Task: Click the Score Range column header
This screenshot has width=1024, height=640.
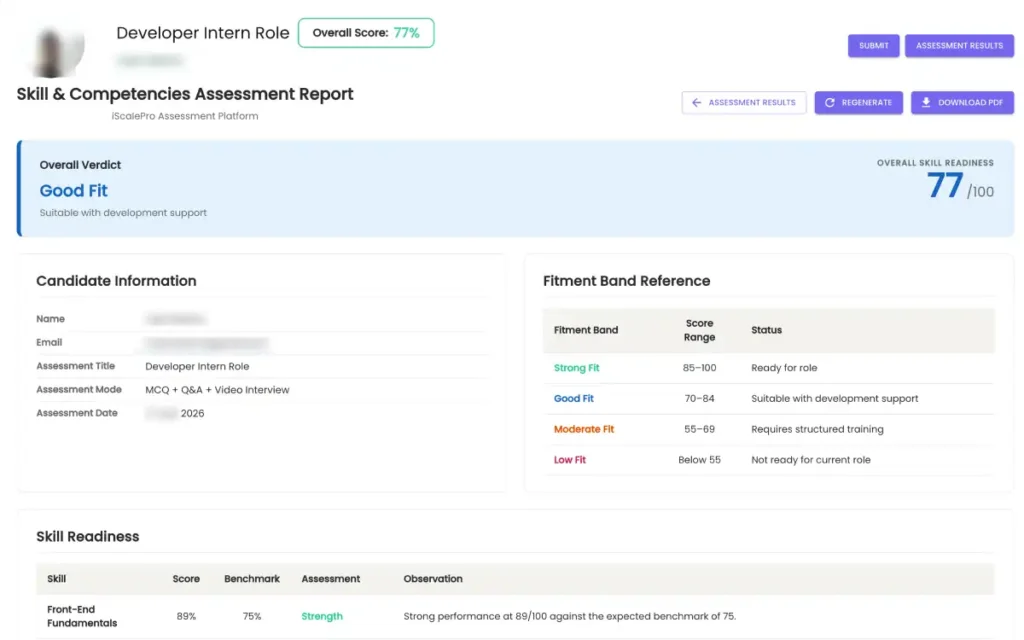Action: pos(699,330)
